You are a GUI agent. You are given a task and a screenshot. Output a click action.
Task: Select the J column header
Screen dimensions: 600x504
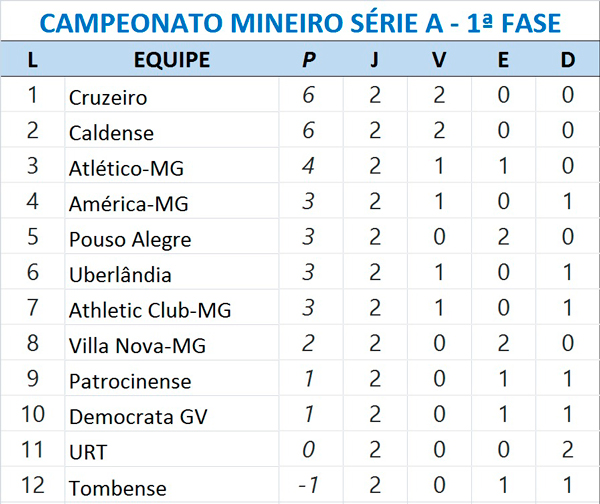[374, 60]
